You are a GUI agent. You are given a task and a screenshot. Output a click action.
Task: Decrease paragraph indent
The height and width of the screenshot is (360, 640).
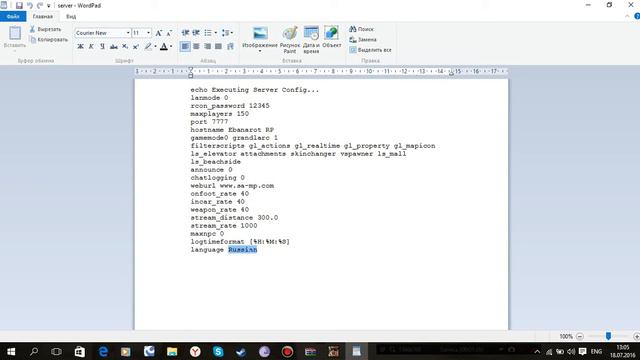(x=185, y=33)
